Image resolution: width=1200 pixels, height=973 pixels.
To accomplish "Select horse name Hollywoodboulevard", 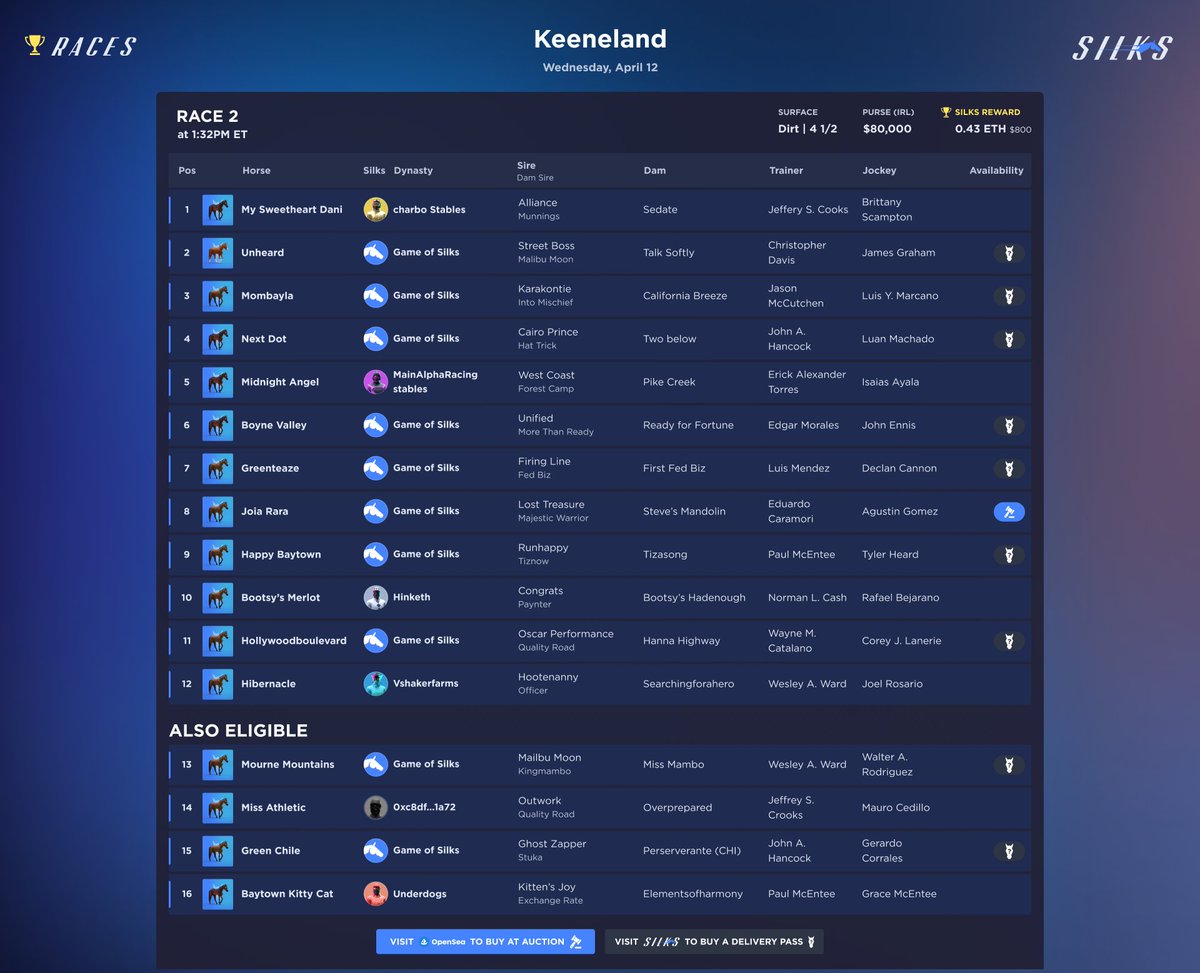I will pyautogui.click(x=294, y=640).
